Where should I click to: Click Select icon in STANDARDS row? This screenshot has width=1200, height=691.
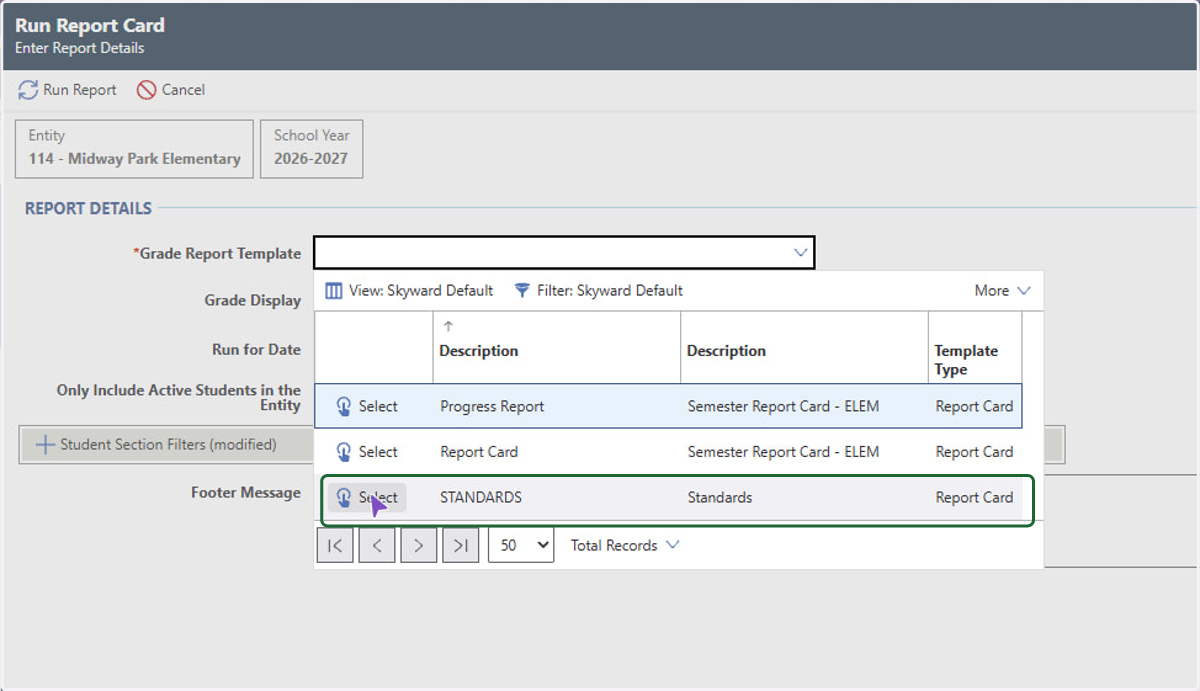coord(344,497)
